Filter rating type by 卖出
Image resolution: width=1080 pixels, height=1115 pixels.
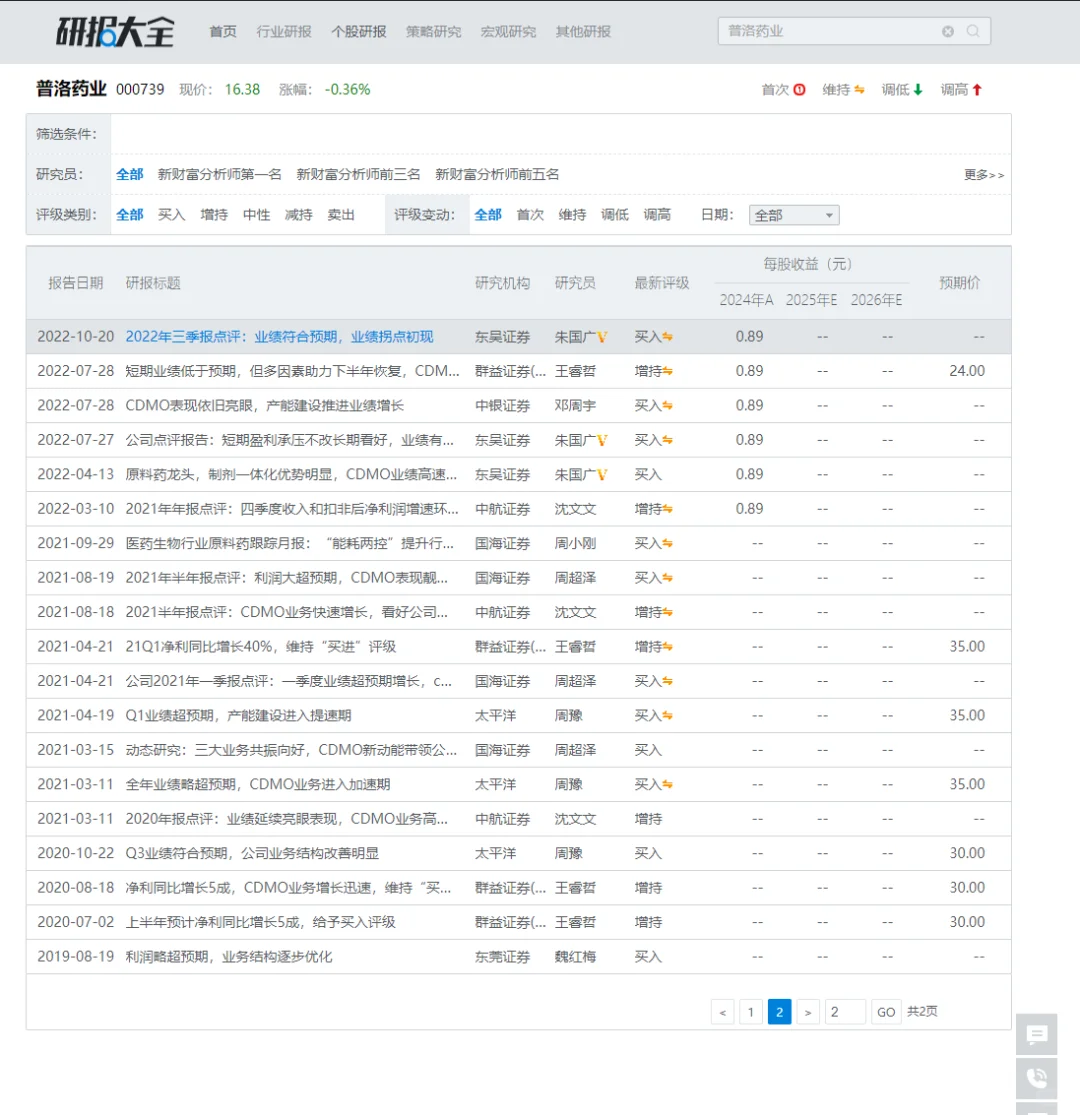tap(341, 215)
